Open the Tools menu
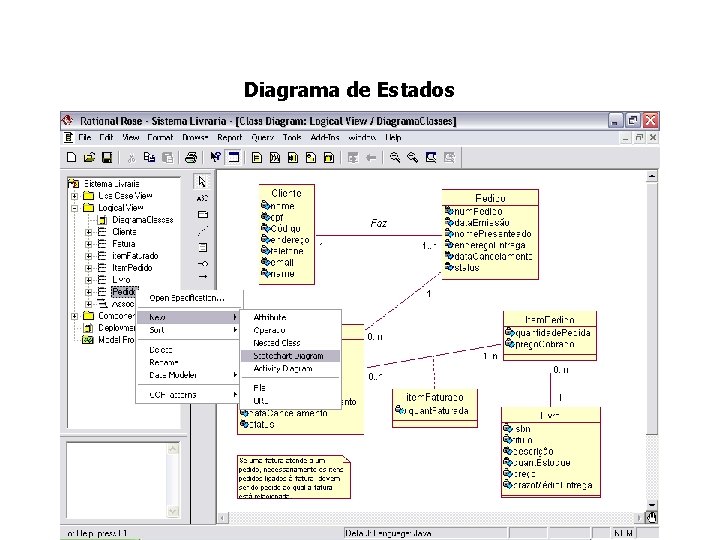 292,137
